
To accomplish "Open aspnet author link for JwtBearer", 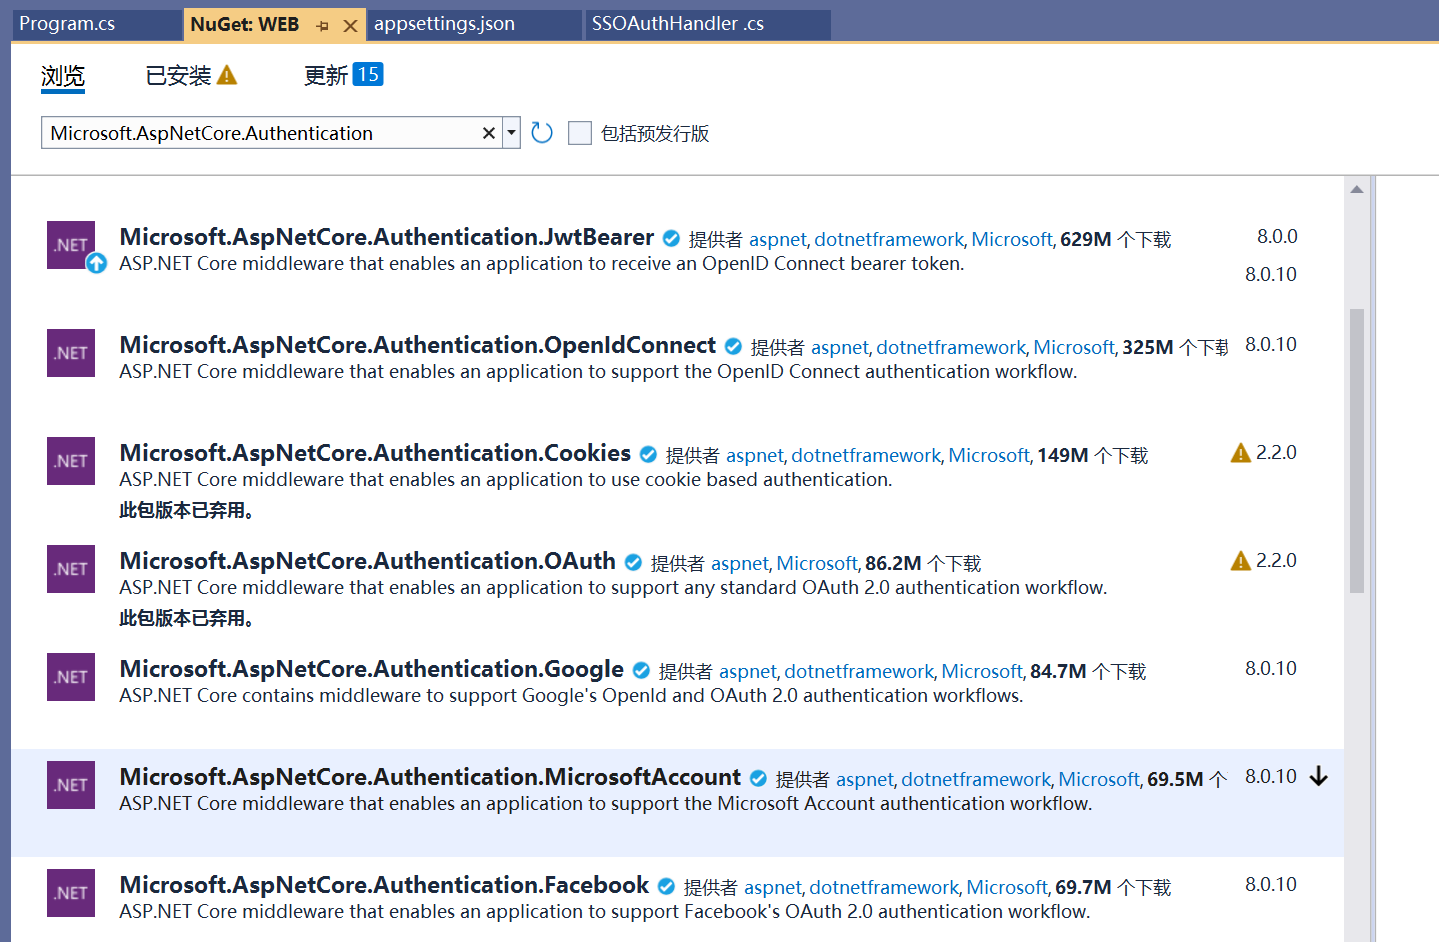I will pos(777,240).
